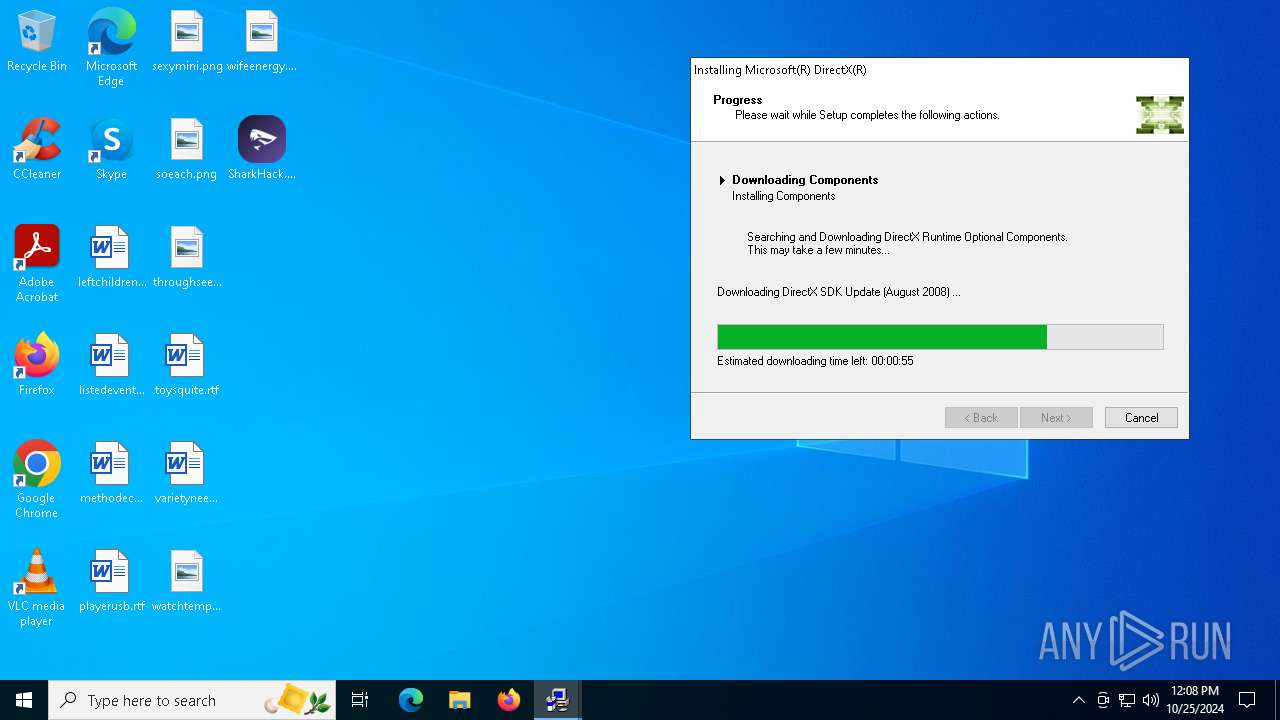Click the estimated downloading time left text

pos(815,361)
